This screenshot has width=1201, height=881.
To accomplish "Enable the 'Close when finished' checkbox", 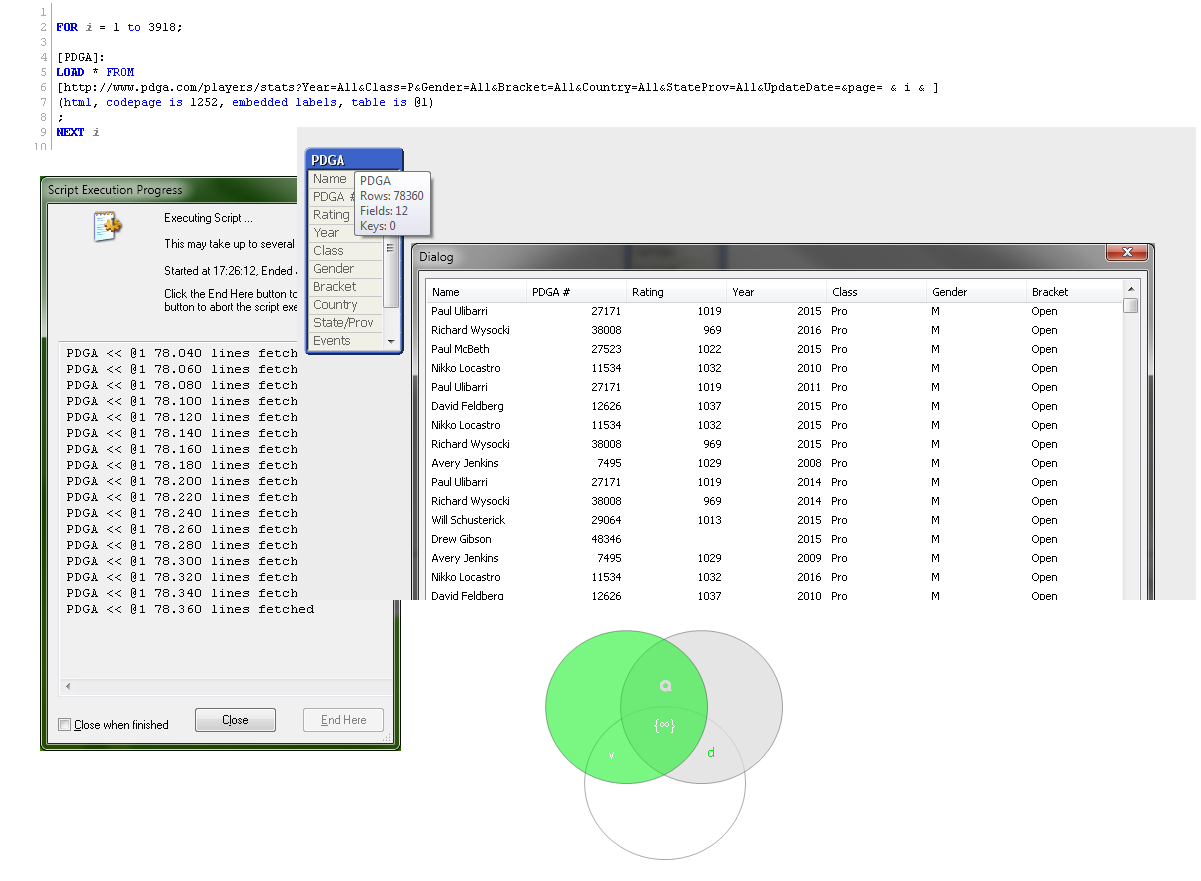I will pyautogui.click(x=65, y=725).
